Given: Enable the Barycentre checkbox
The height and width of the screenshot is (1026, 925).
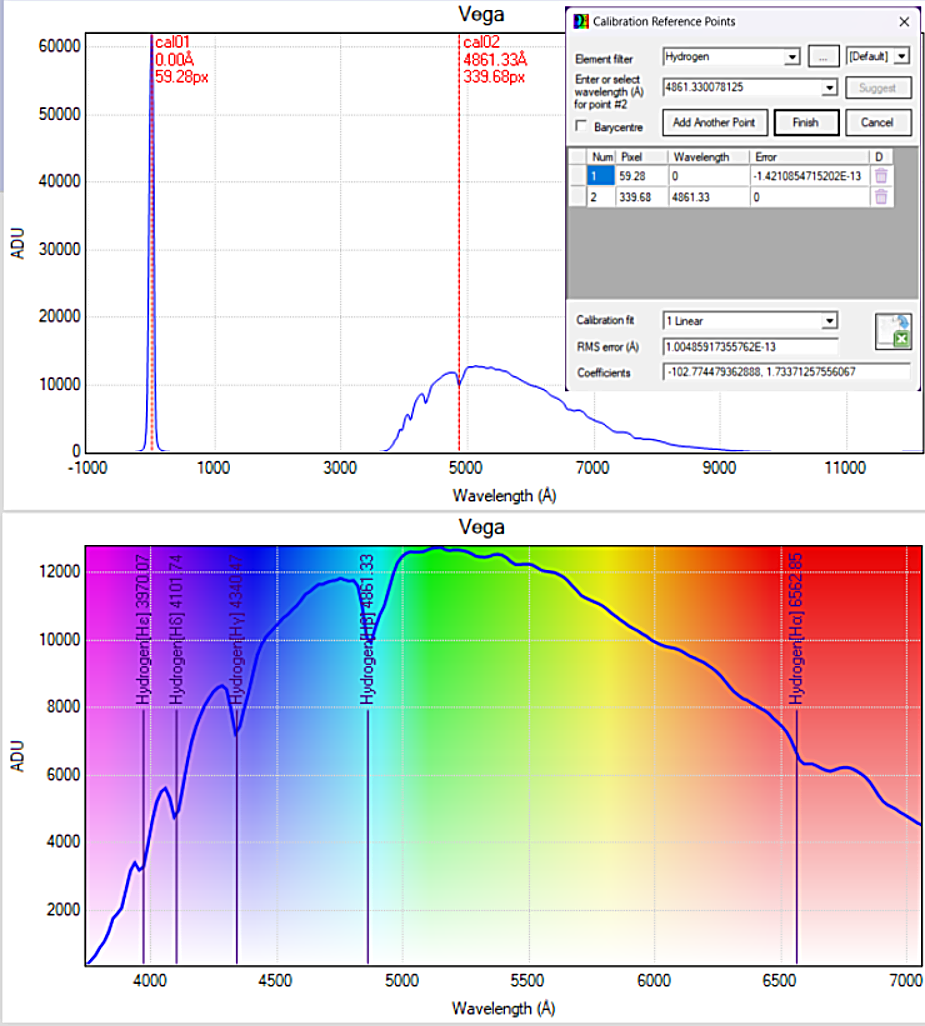Looking at the screenshot, I should click(582, 127).
